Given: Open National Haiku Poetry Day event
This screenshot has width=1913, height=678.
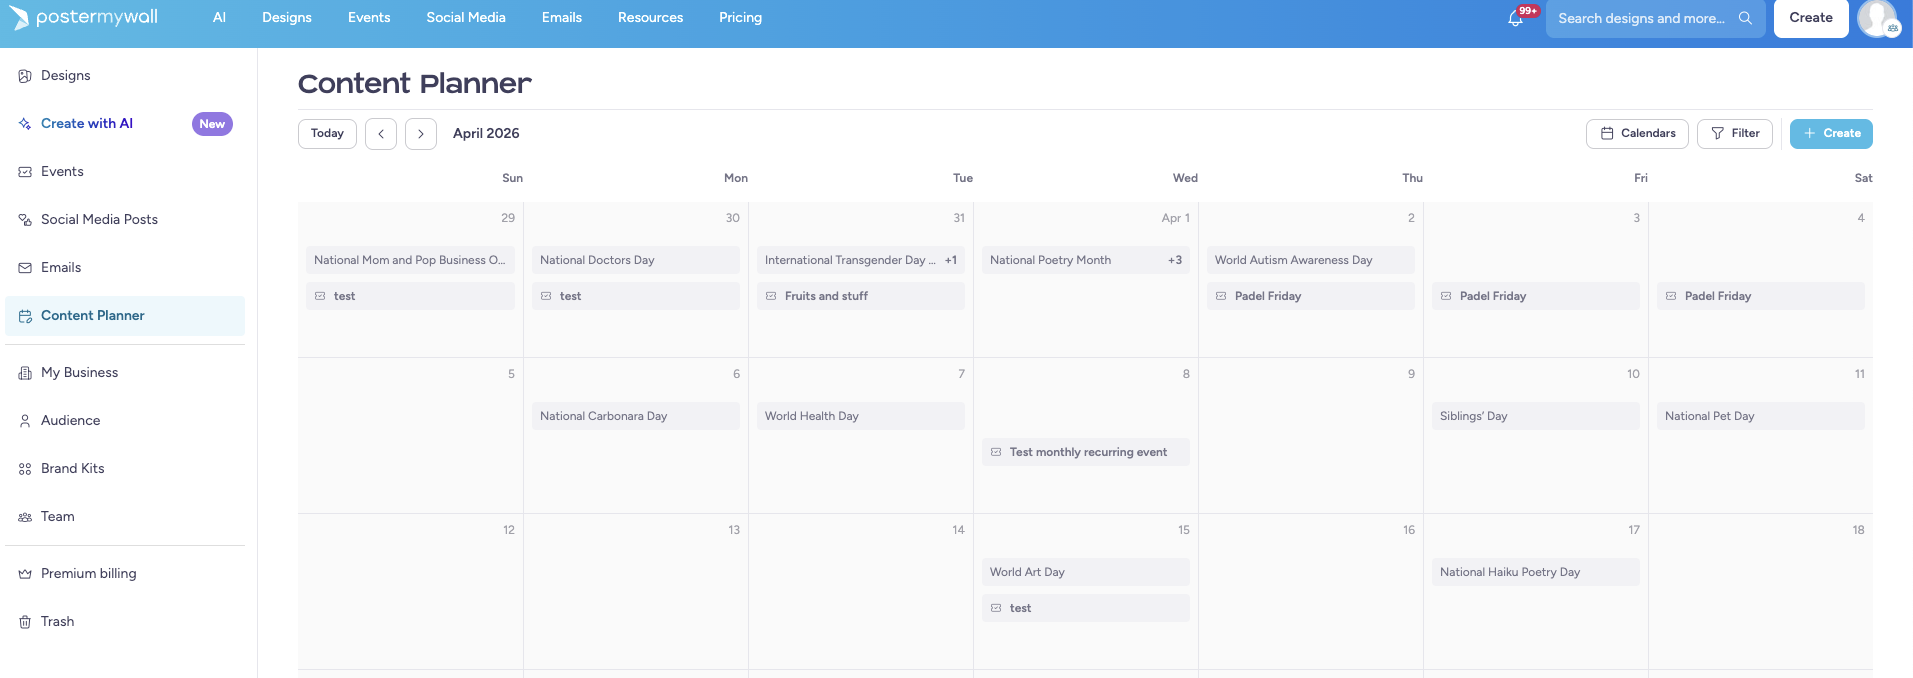Looking at the screenshot, I should 1536,572.
